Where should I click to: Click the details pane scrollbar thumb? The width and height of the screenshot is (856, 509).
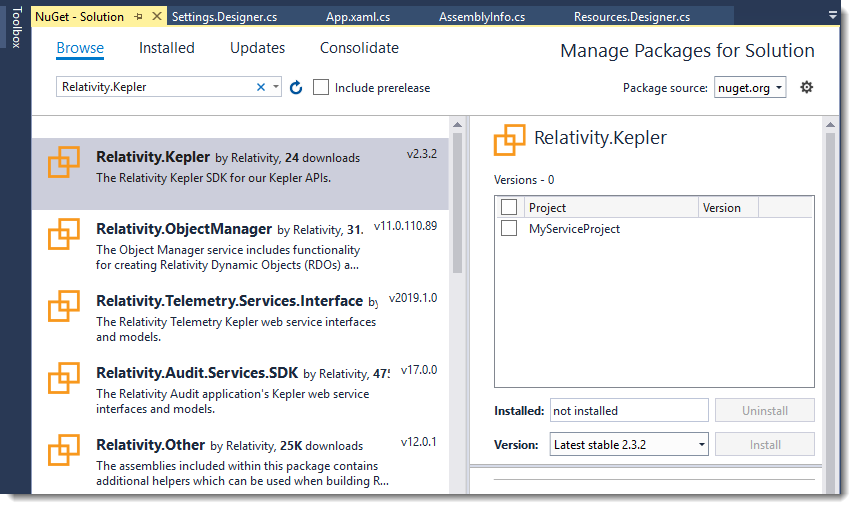(830, 311)
